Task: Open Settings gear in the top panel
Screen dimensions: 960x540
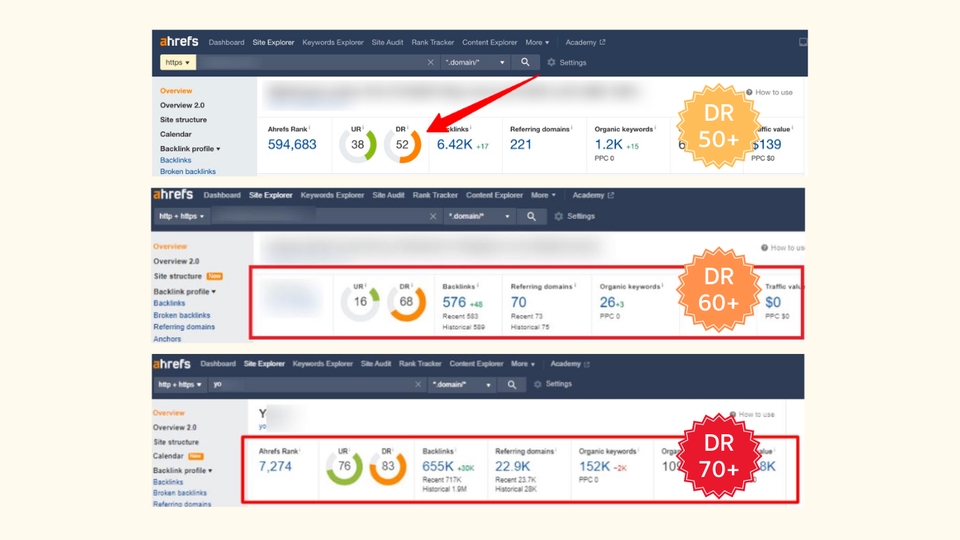Action: point(551,62)
